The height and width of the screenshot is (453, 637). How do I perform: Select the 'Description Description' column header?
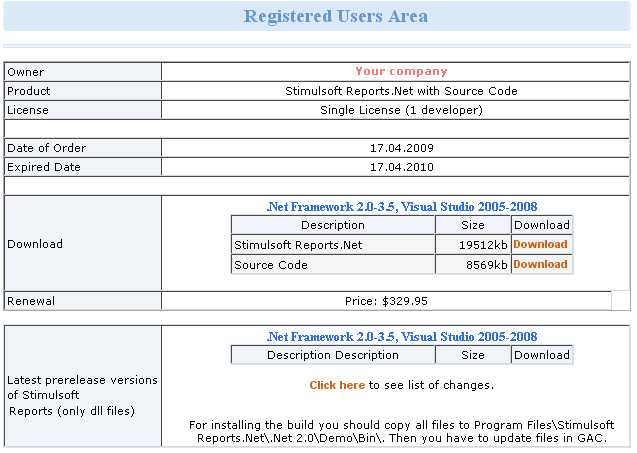tap(333, 355)
